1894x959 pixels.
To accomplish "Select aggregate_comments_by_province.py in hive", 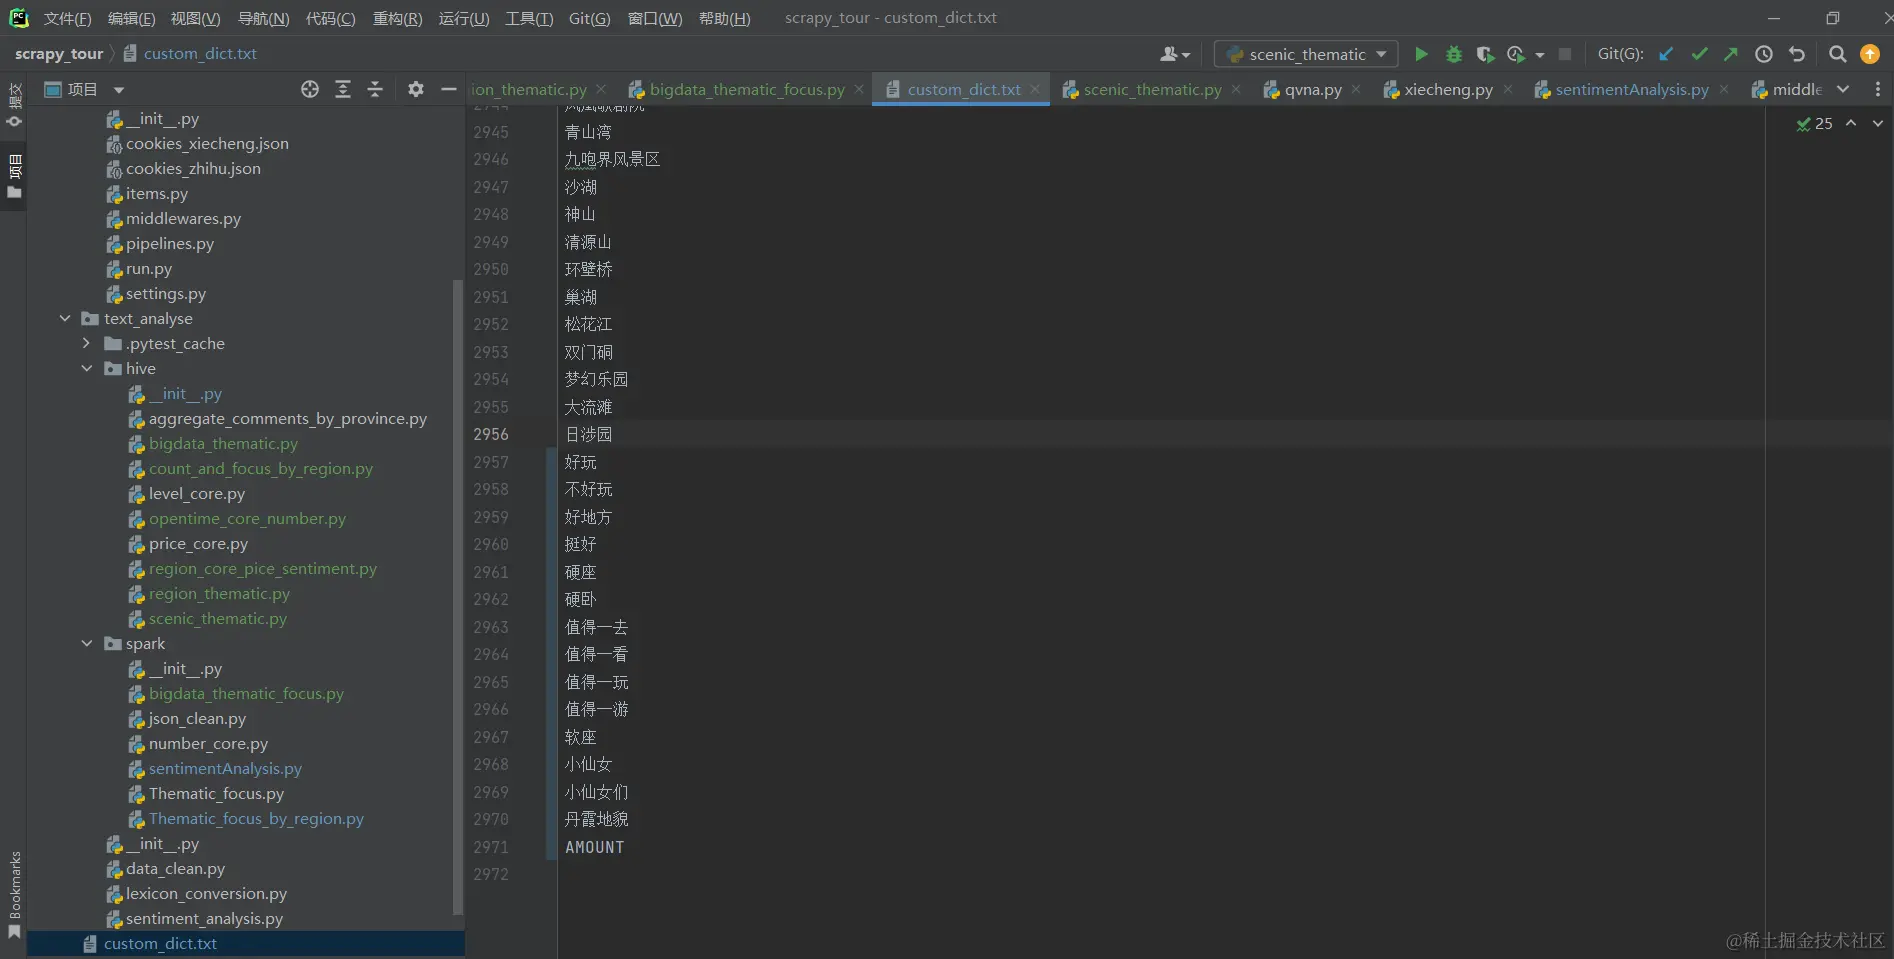I will (287, 418).
